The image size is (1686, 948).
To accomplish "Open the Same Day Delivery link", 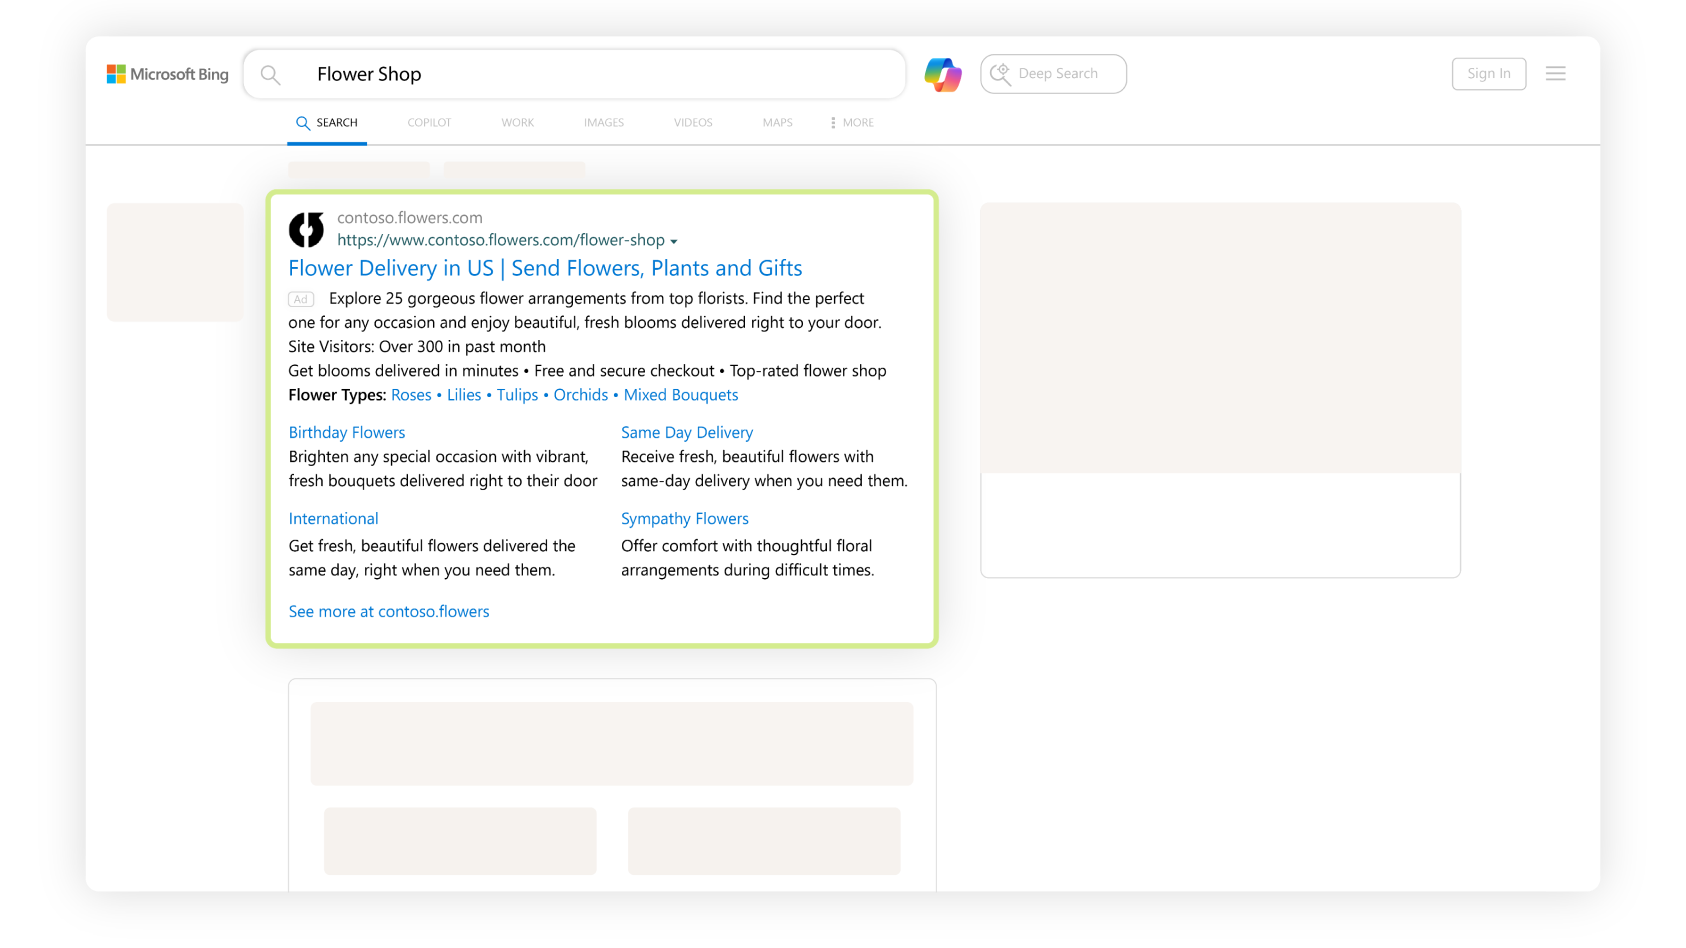I will click(x=687, y=432).
